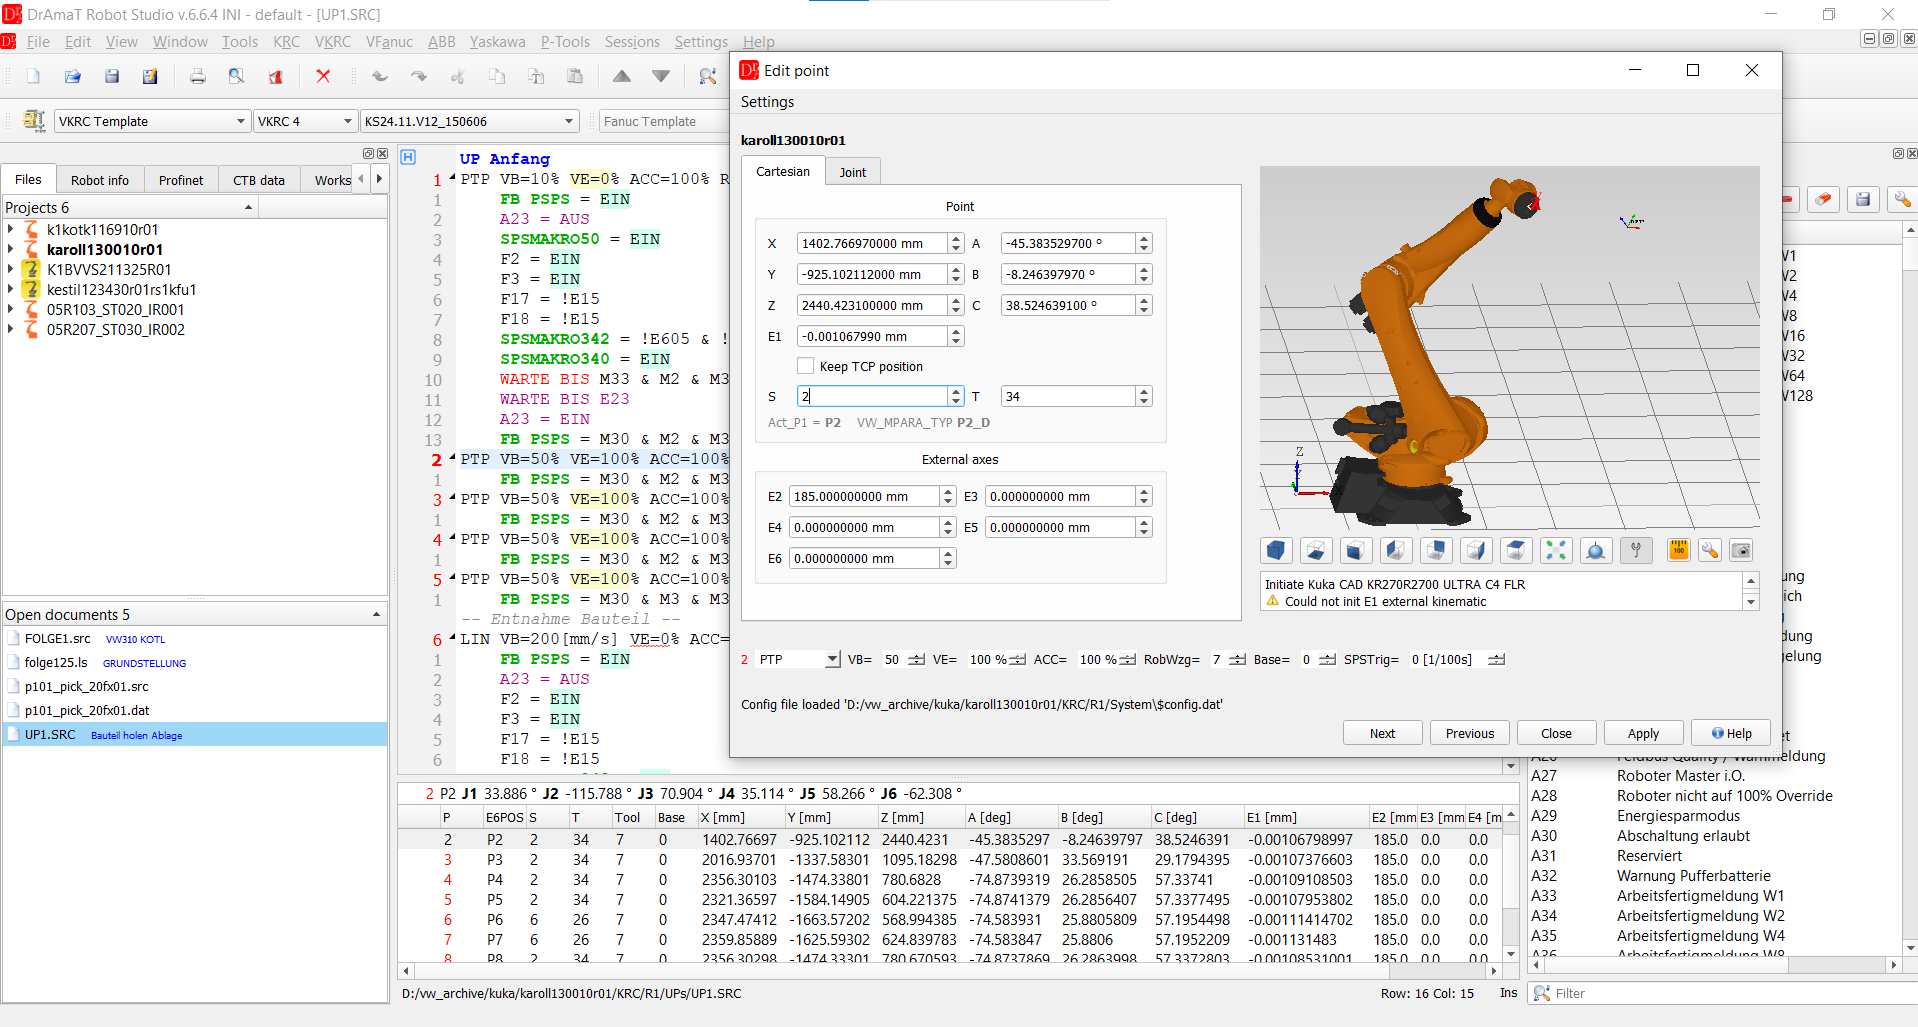Screen dimensions: 1918x1027
Task: Click the zoom-to-fit arrows icon
Action: point(1556,550)
